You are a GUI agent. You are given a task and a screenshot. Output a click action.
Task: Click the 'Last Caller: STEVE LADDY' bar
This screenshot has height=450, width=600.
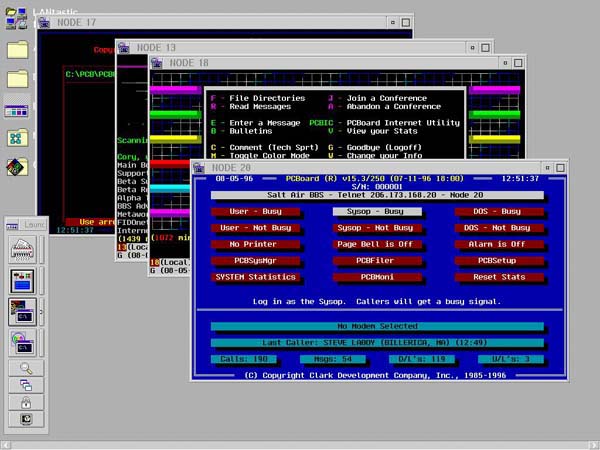coord(377,343)
